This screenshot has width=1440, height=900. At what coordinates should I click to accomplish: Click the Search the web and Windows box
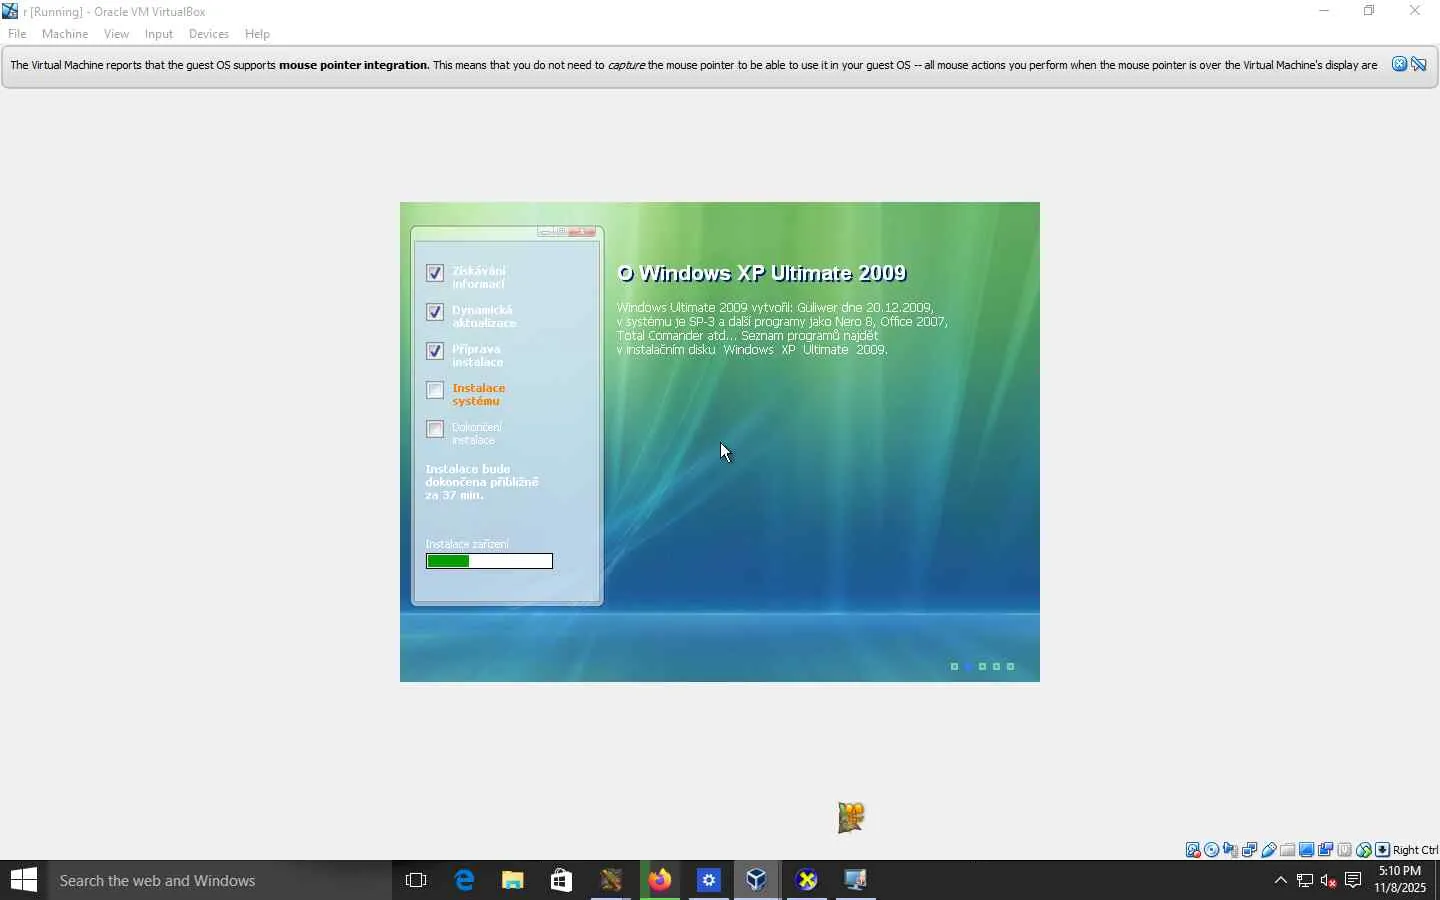(220, 880)
